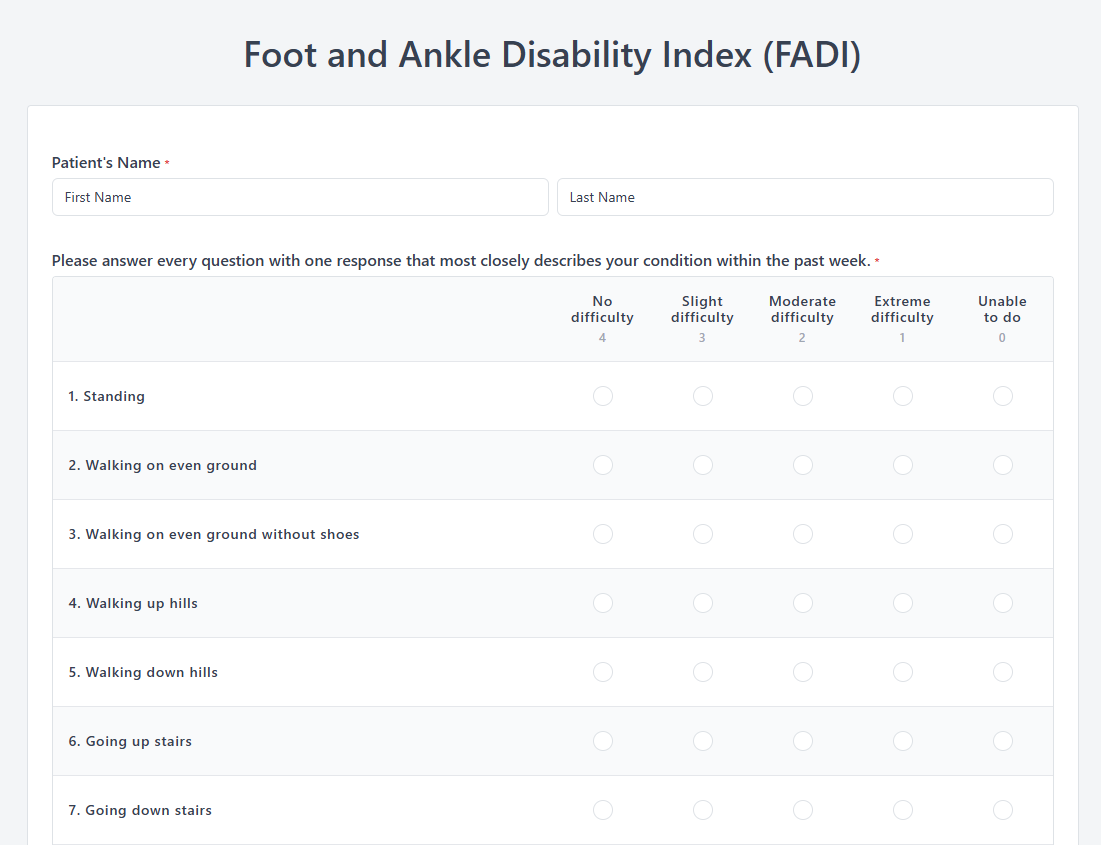Select No difficulty for walking without shoes
This screenshot has width=1101, height=845.
603,534
